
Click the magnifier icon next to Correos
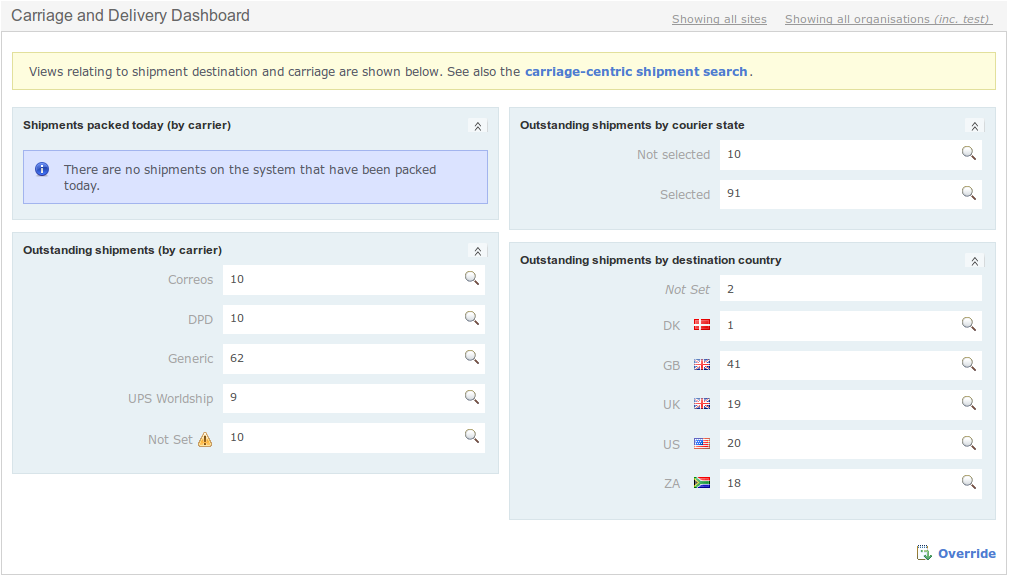[471, 279]
